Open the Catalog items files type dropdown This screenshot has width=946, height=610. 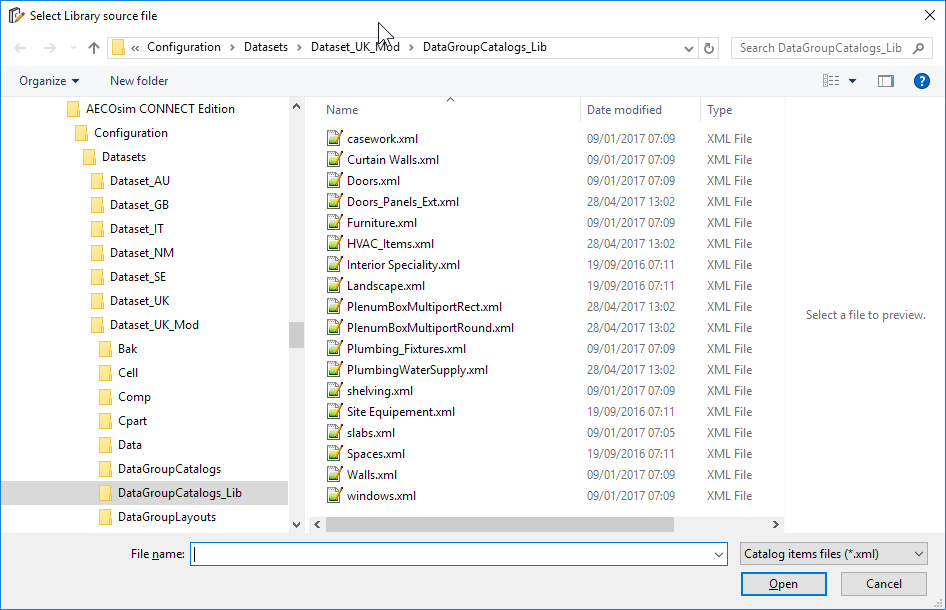coord(834,554)
